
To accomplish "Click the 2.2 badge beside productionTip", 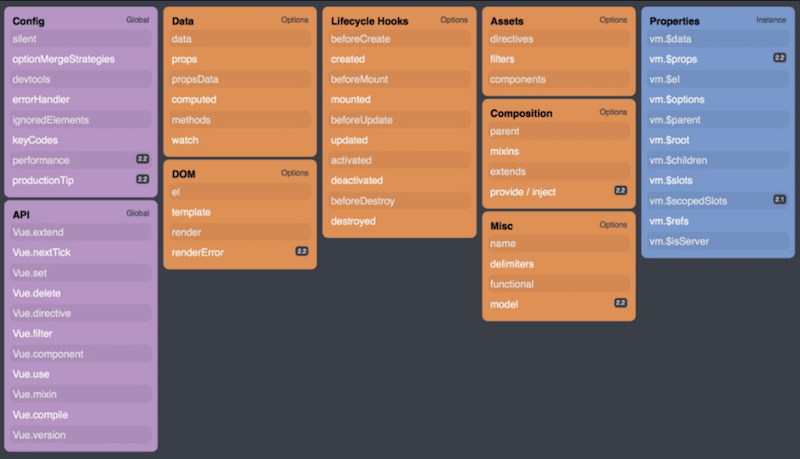I will pyautogui.click(x=143, y=179).
